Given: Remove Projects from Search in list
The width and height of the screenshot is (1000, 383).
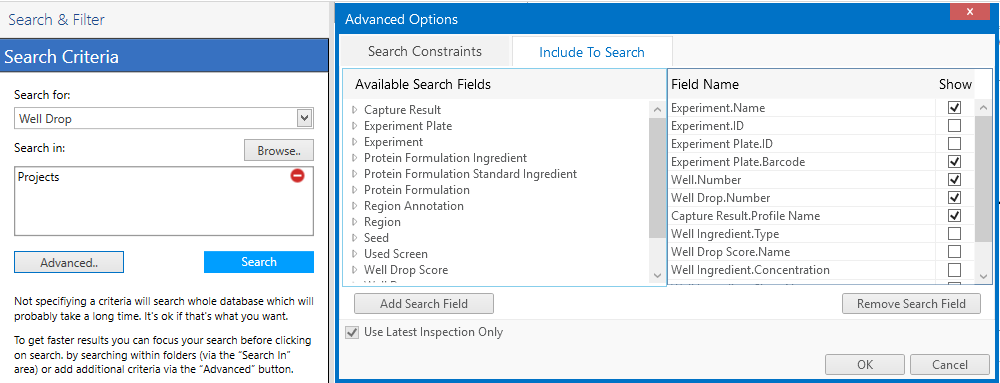Looking at the screenshot, I should (x=297, y=175).
